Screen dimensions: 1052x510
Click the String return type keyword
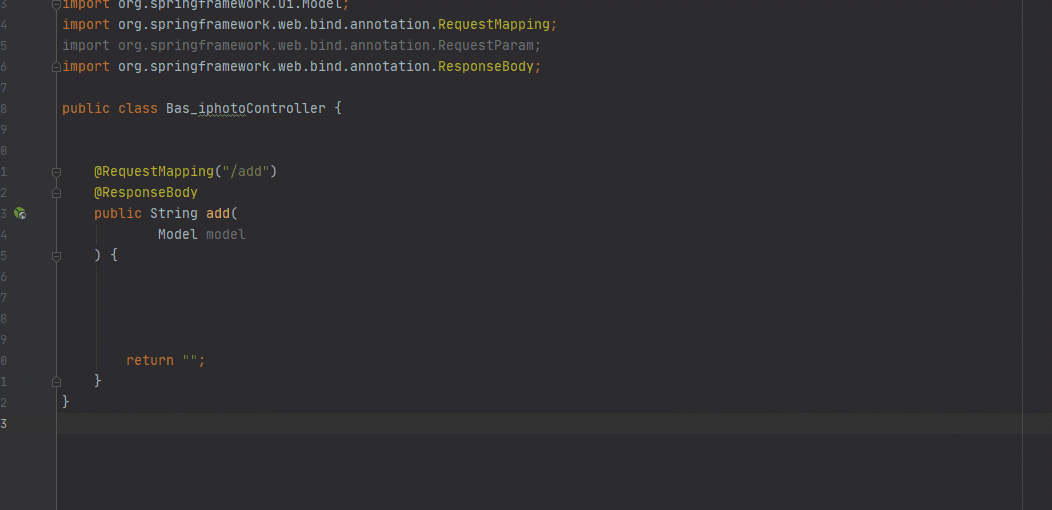click(x=174, y=213)
